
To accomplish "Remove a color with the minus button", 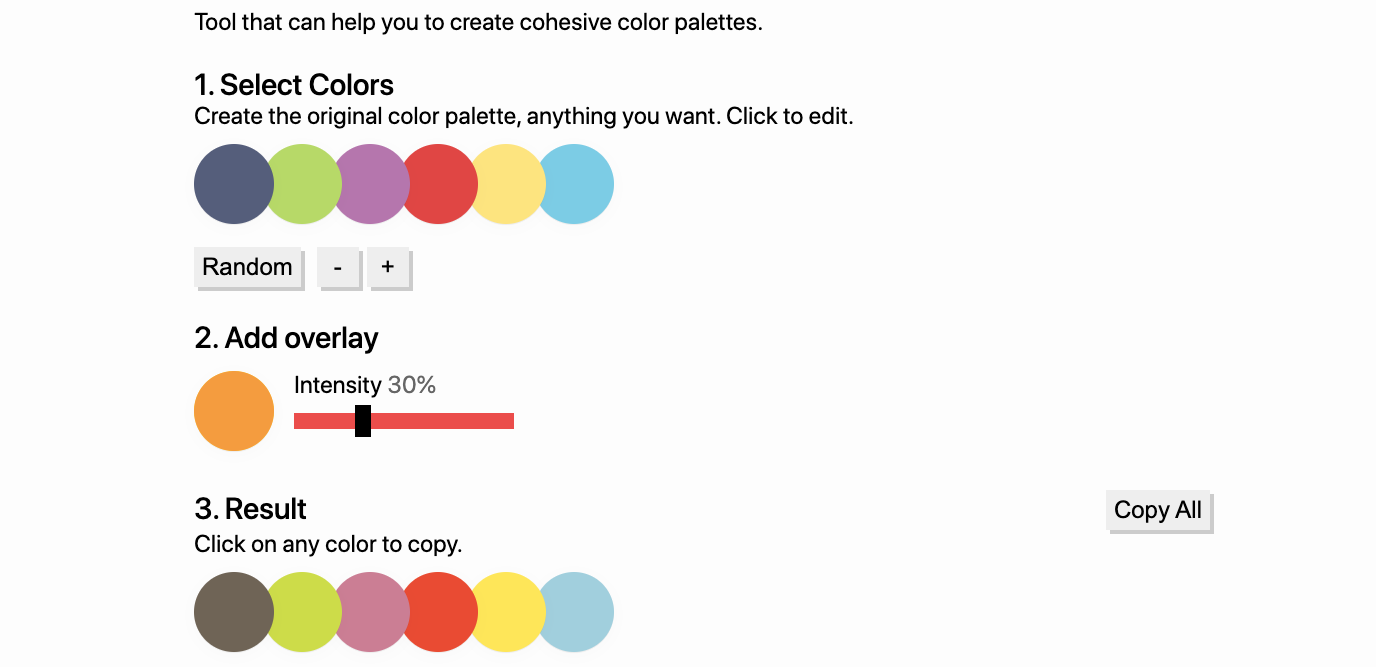I will coord(338,267).
